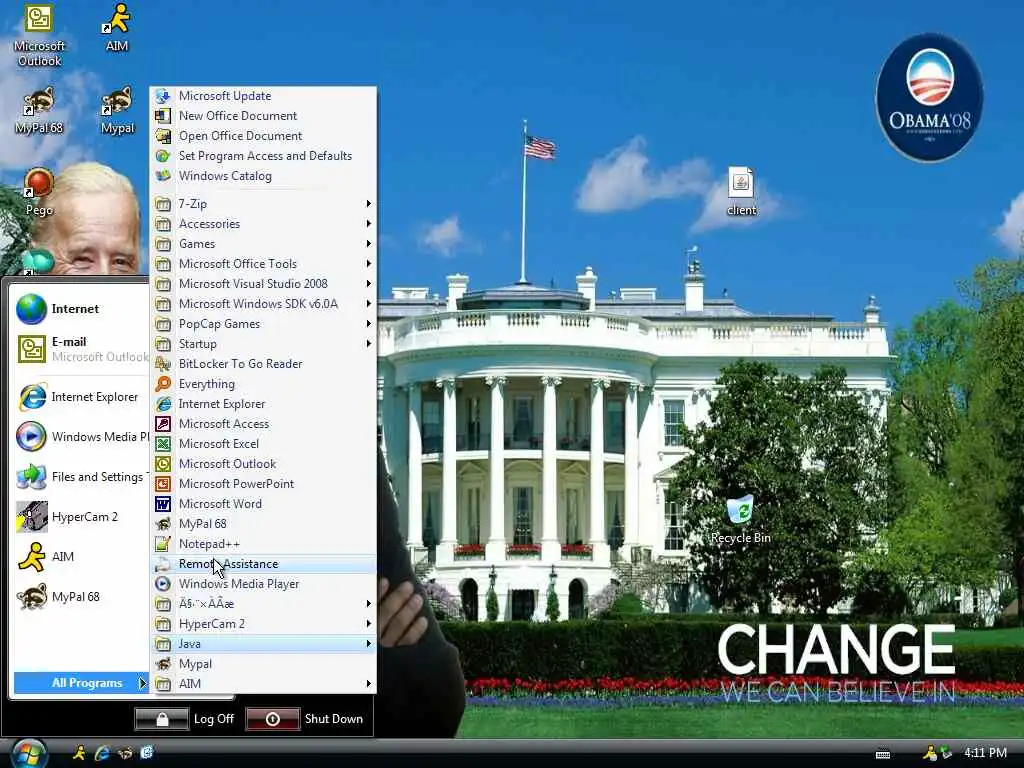
Task: Launch Windows Media Player from All Programs
Action: (x=264, y=584)
